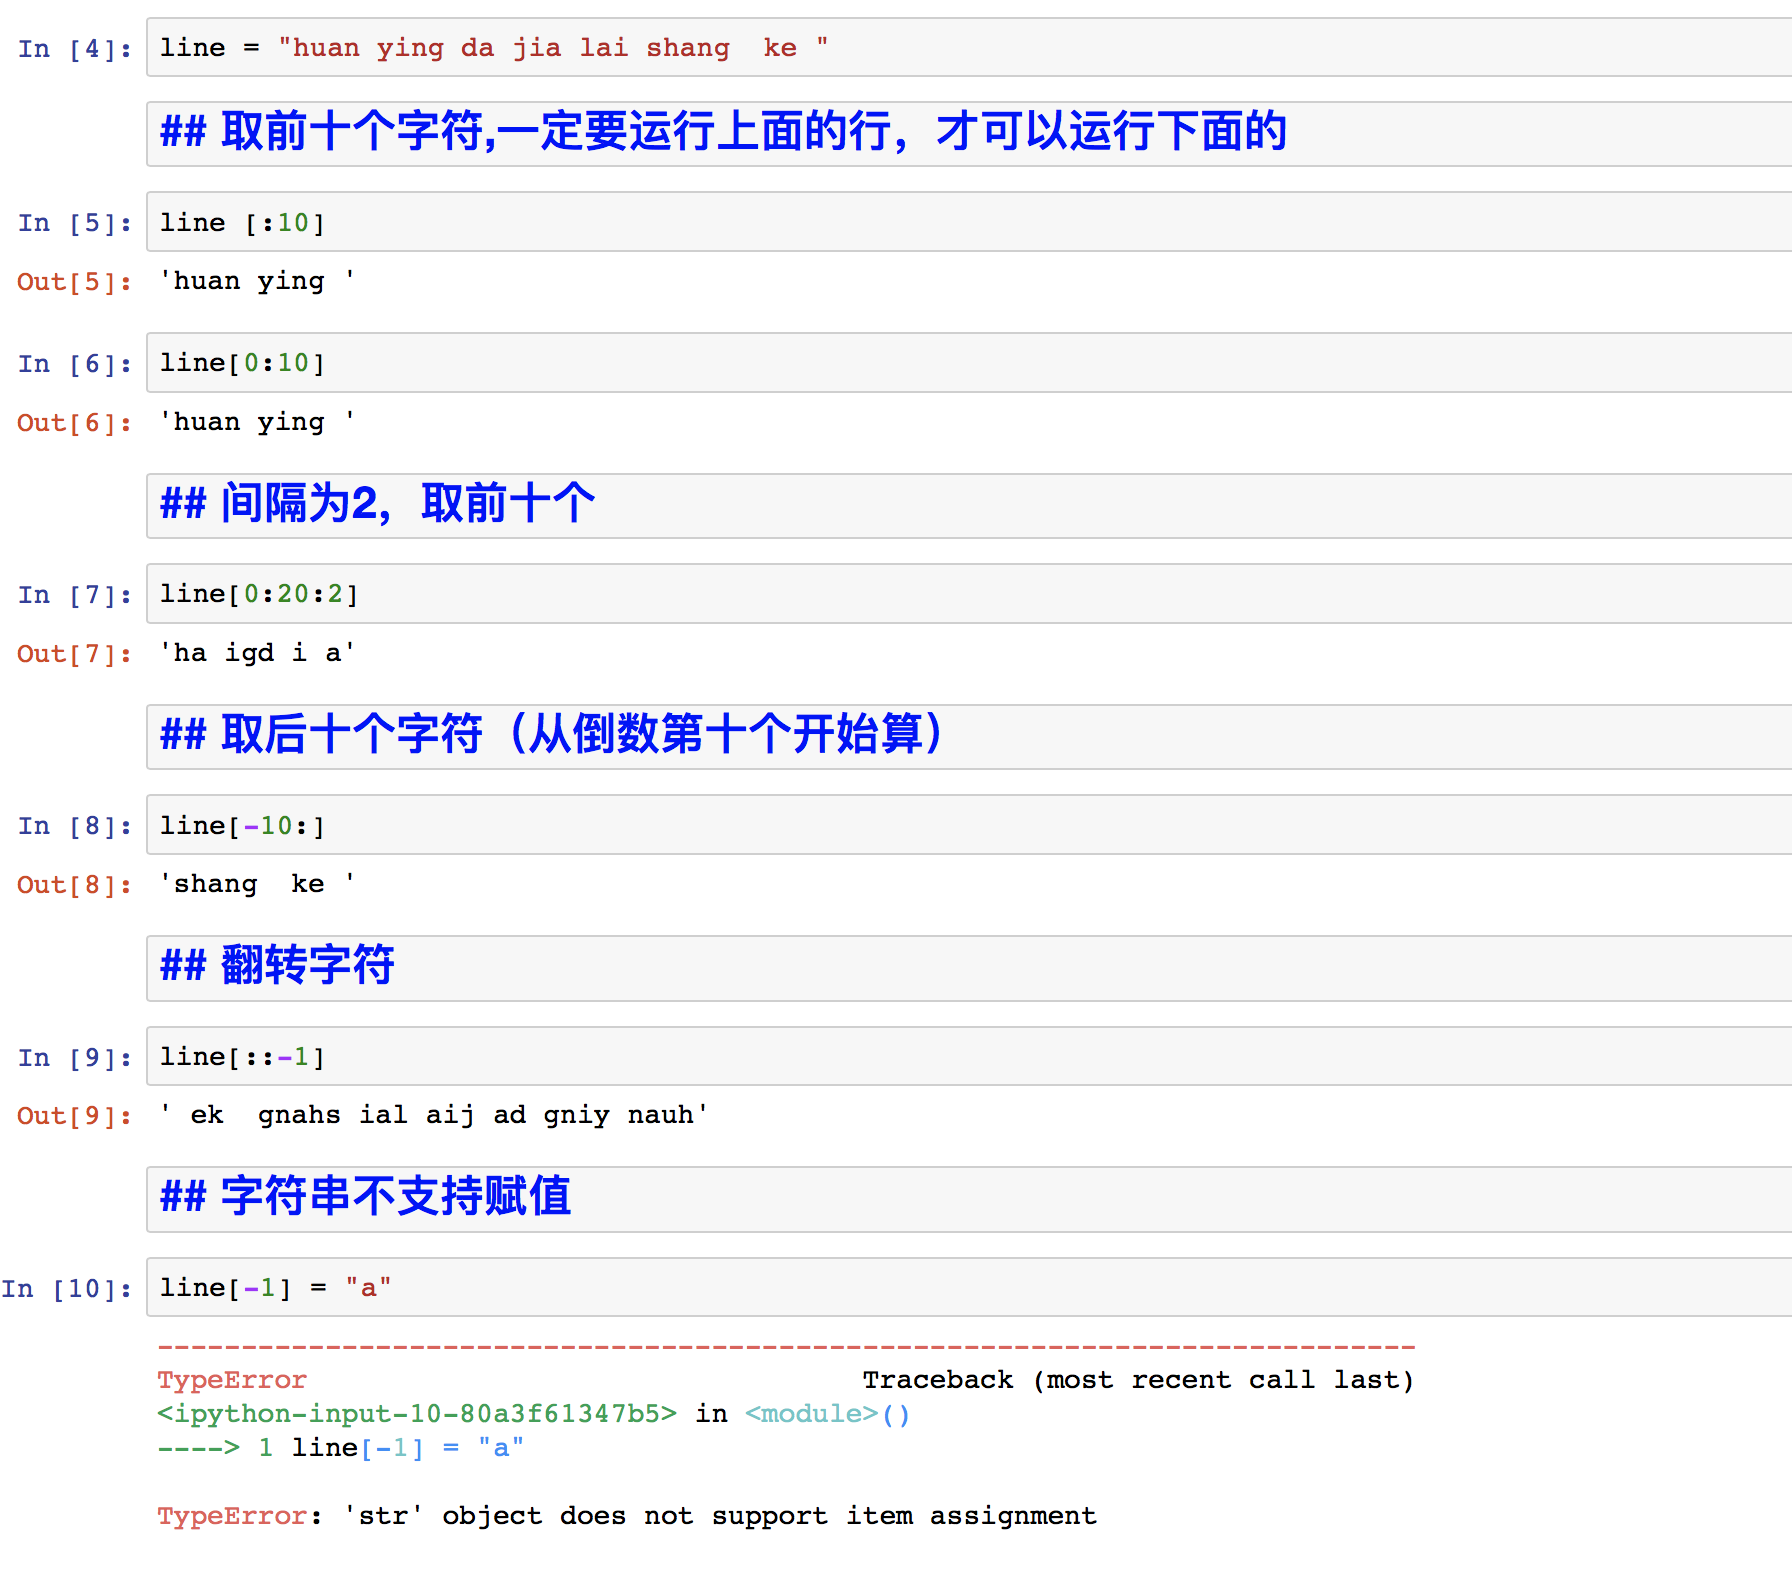Select the "Out[5]:" prompt label
1792x1574 pixels.
point(75,282)
